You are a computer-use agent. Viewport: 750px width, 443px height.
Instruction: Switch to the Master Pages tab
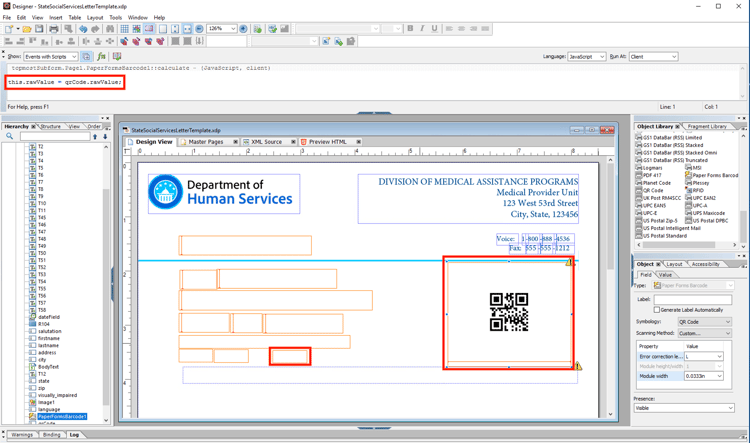[205, 142]
